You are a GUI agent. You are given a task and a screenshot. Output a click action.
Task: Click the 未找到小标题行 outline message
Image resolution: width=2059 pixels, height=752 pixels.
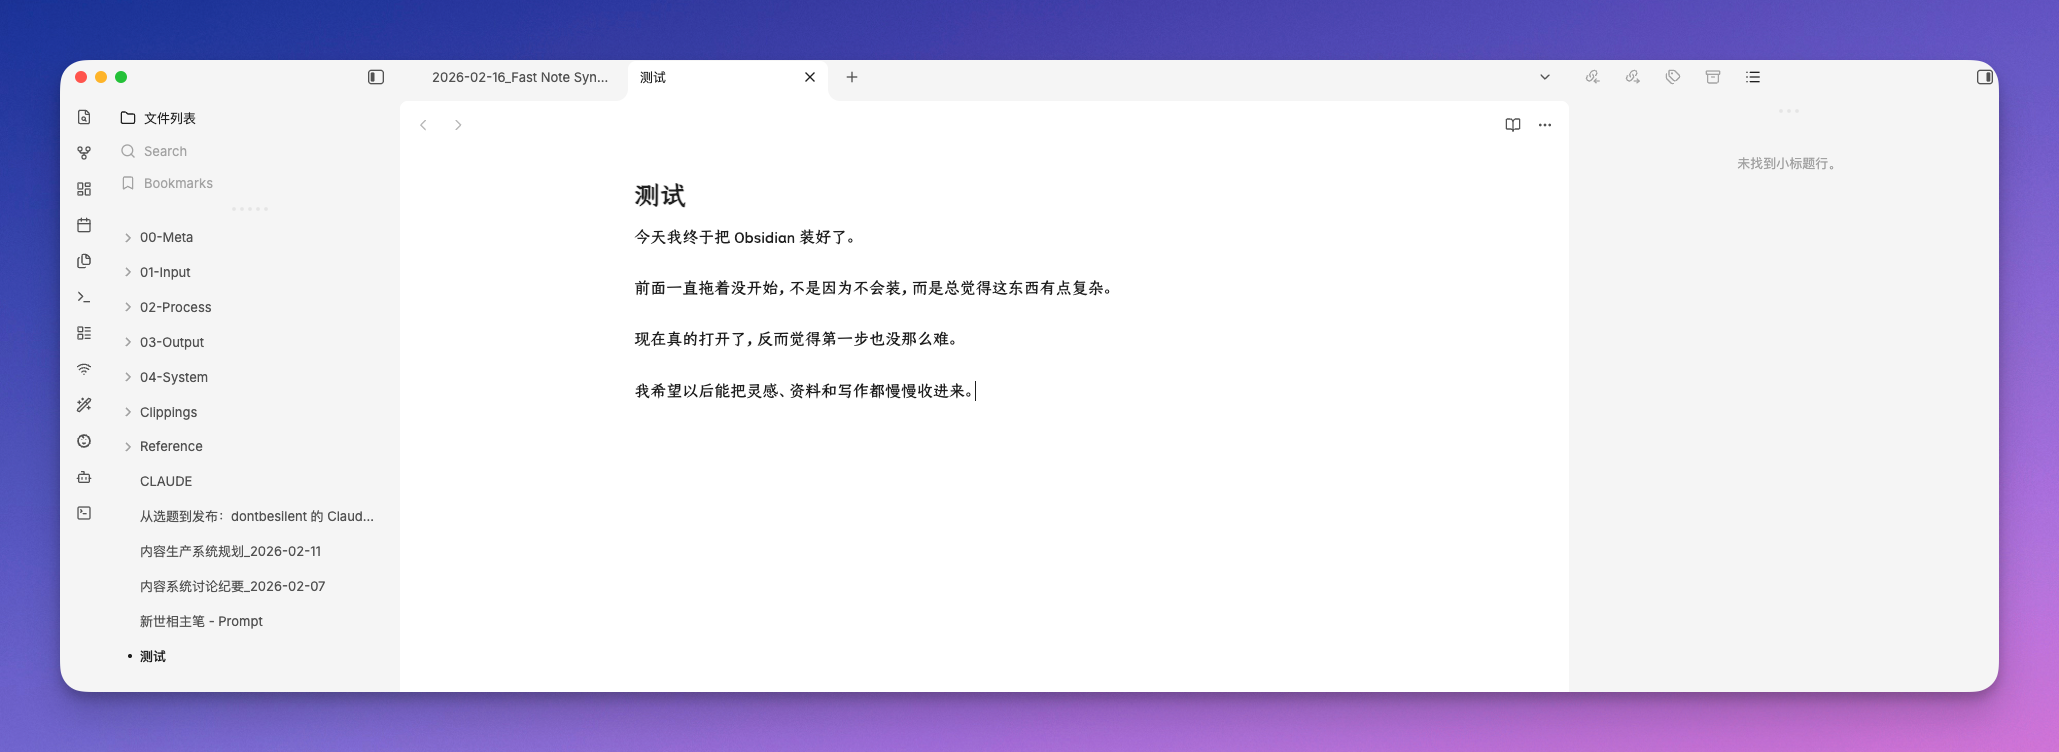point(1787,163)
